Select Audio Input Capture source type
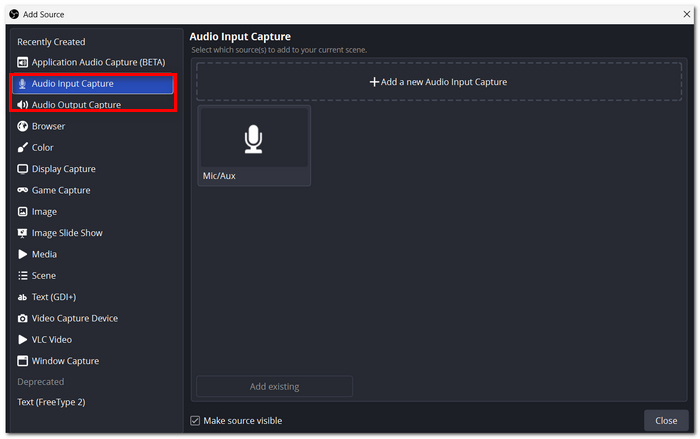 pyautogui.click(x=93, y=84)
